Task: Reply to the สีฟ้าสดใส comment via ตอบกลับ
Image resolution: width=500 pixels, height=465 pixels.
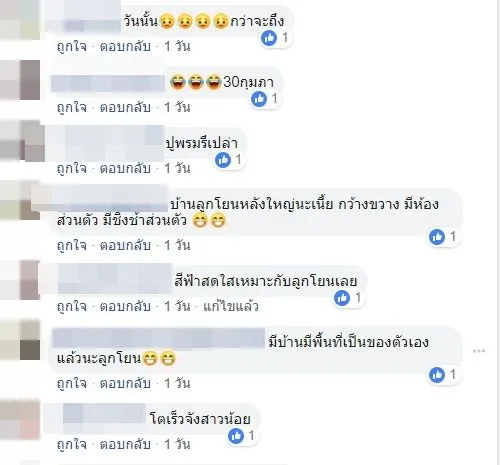Action: 125,306
